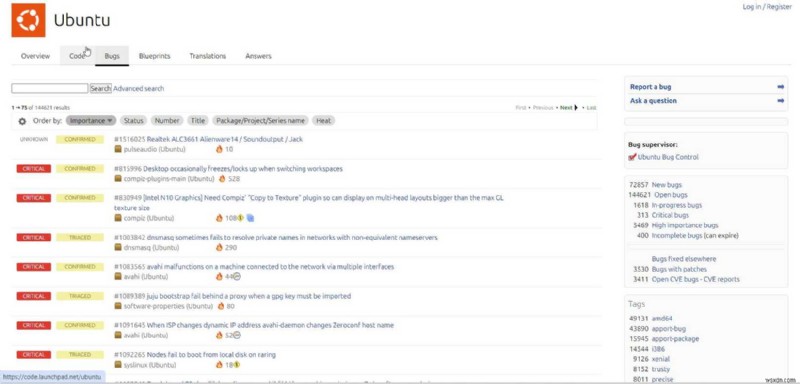The width and height of the screenshot is (800, 384).
Task: Click Log in / Register link
Action: pyautogui.click(x=767, y=7)
